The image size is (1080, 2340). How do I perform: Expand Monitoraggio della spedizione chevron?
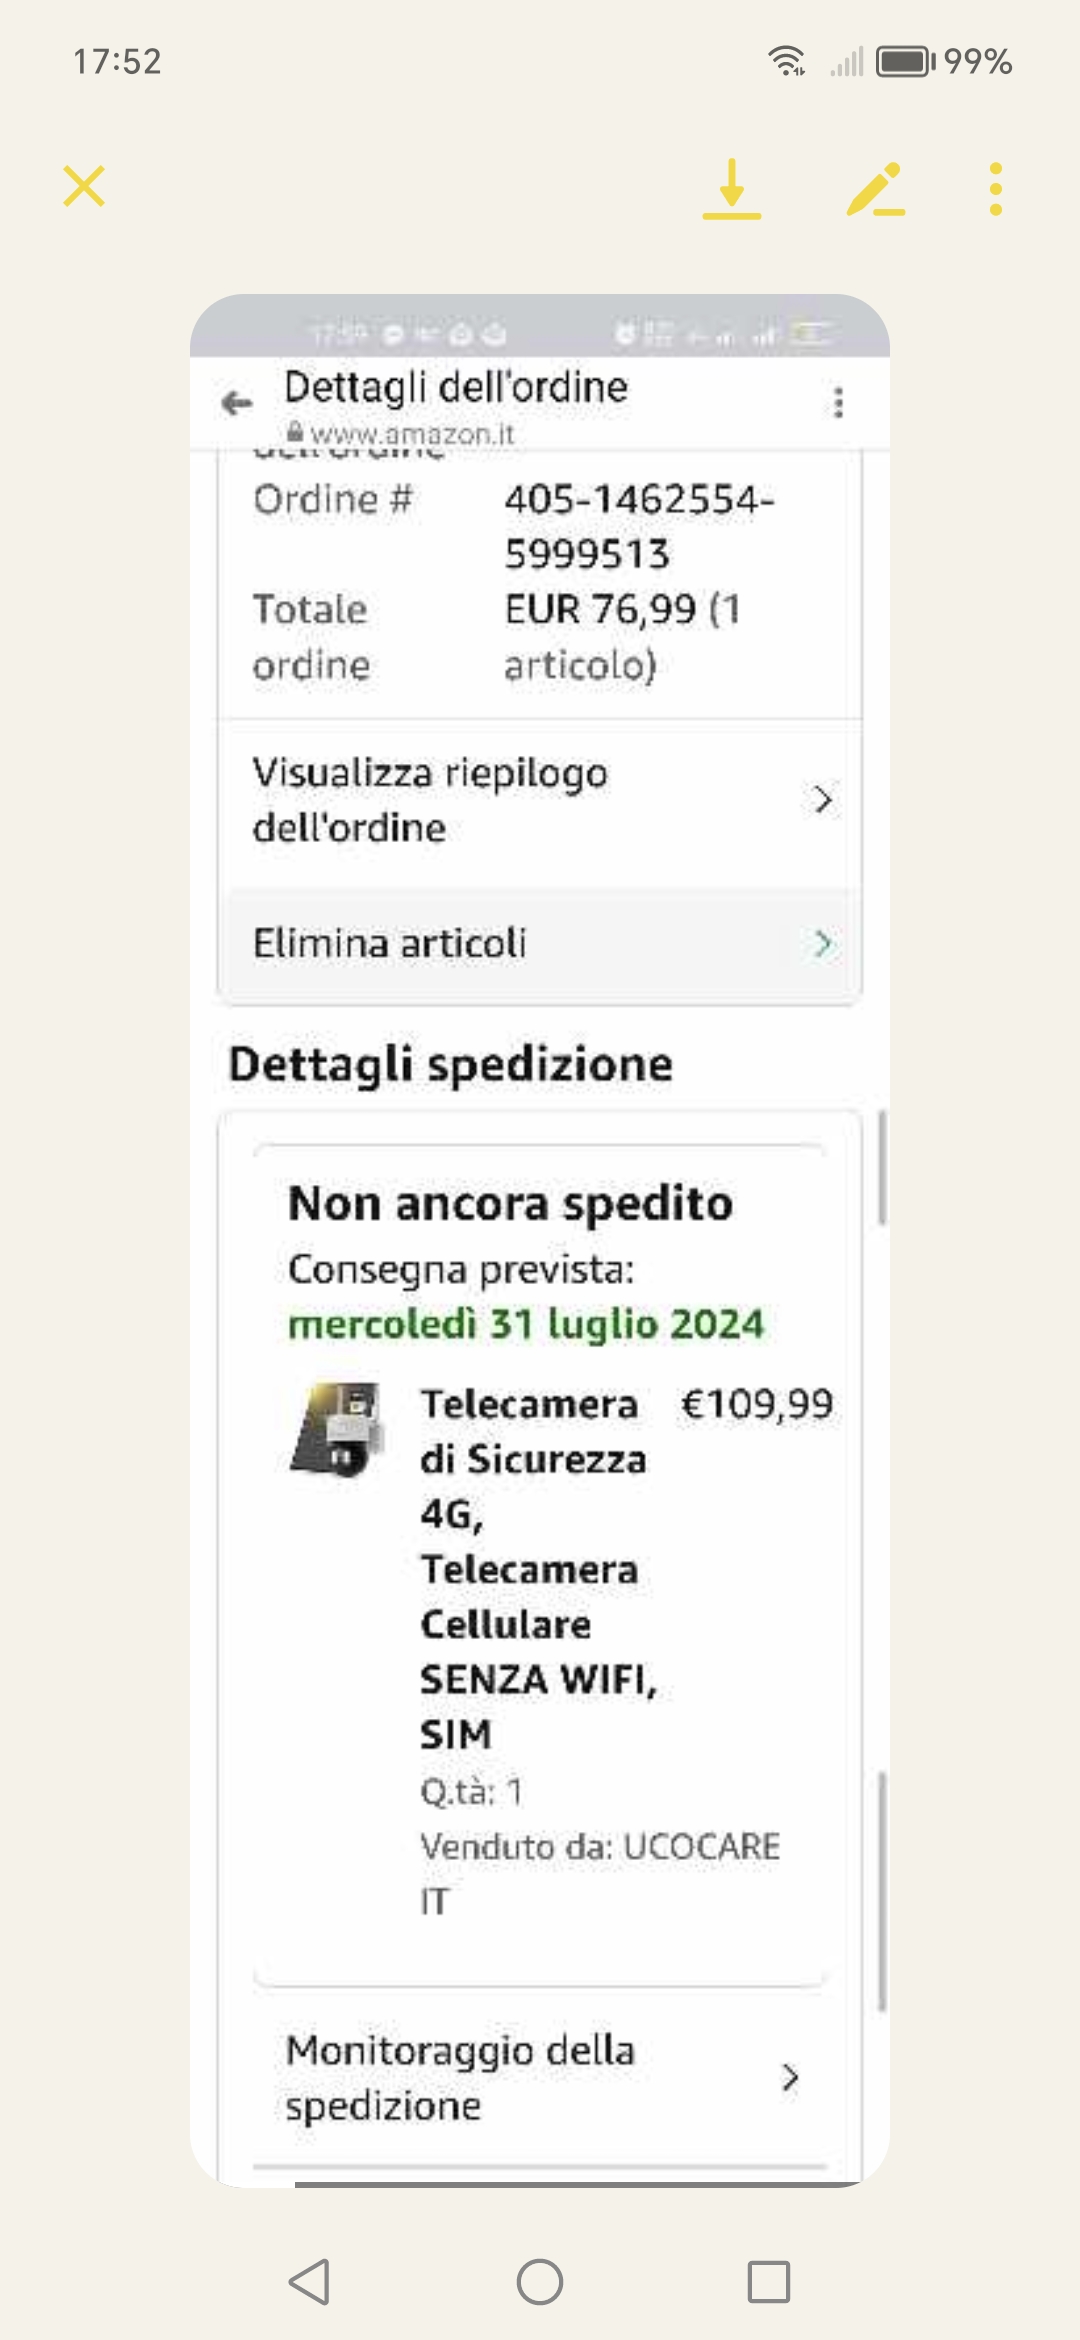790,2078
